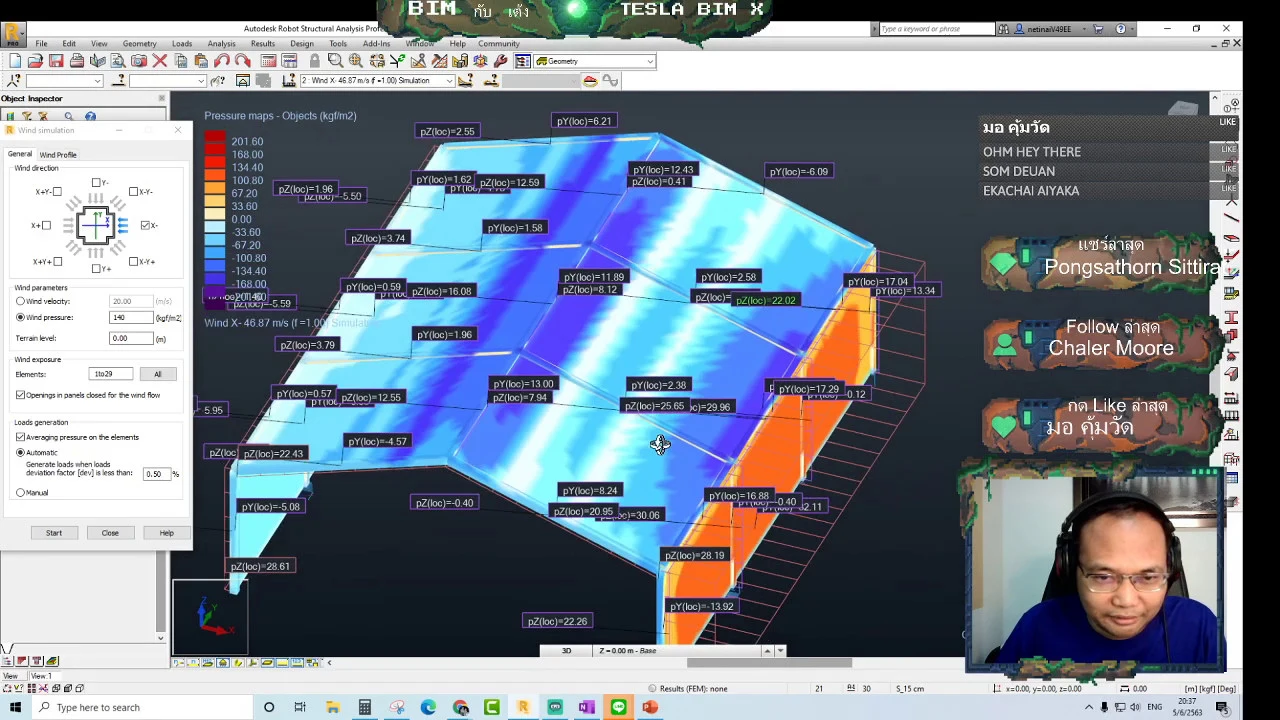The height and width of the screenshot is (720, 1280).
Task: Click the search magnifier in Object Inspector
Action: [x=69, y=117]
